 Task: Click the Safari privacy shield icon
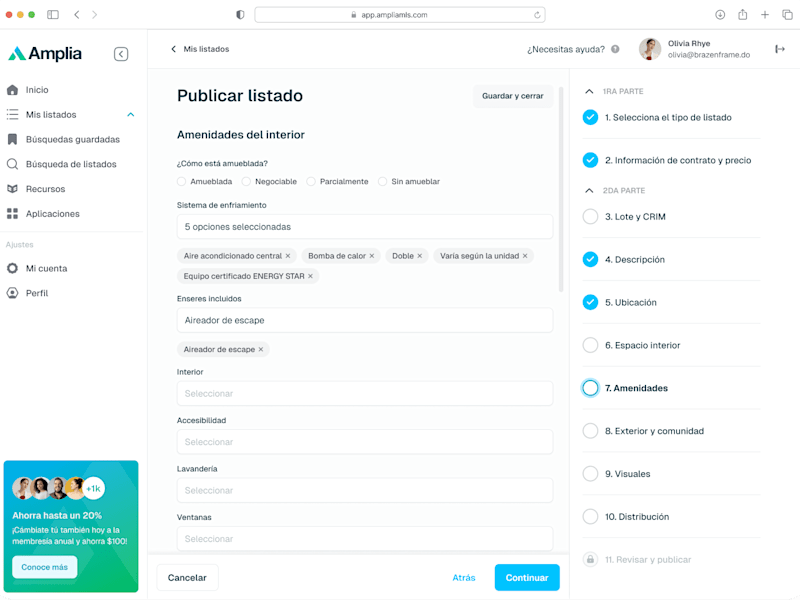point(240,15)
